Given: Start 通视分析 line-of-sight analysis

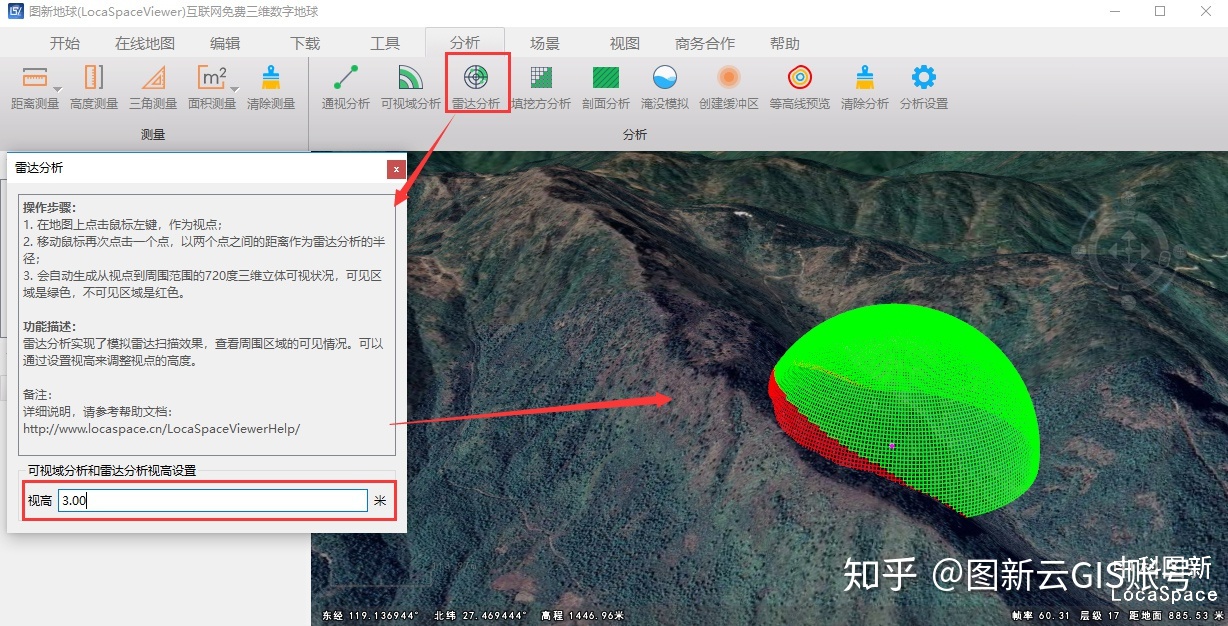Looking at the screenshot, I should point(346,79).
